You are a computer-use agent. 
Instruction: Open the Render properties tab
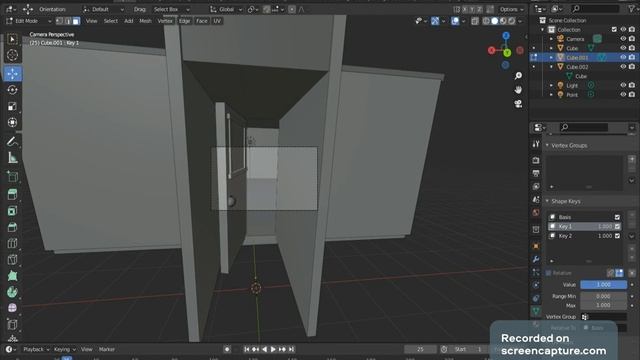click(536, 160)
